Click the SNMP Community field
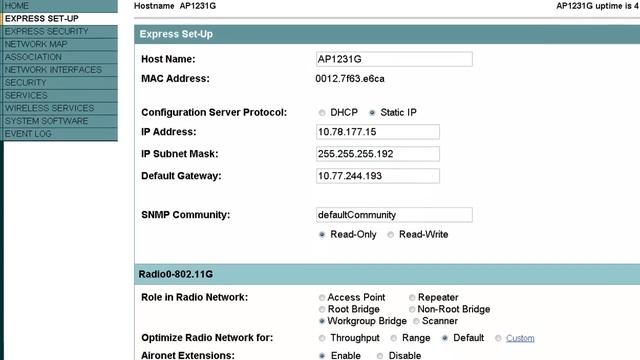Viewport: 640px width, 360px height. coord(394,215)
